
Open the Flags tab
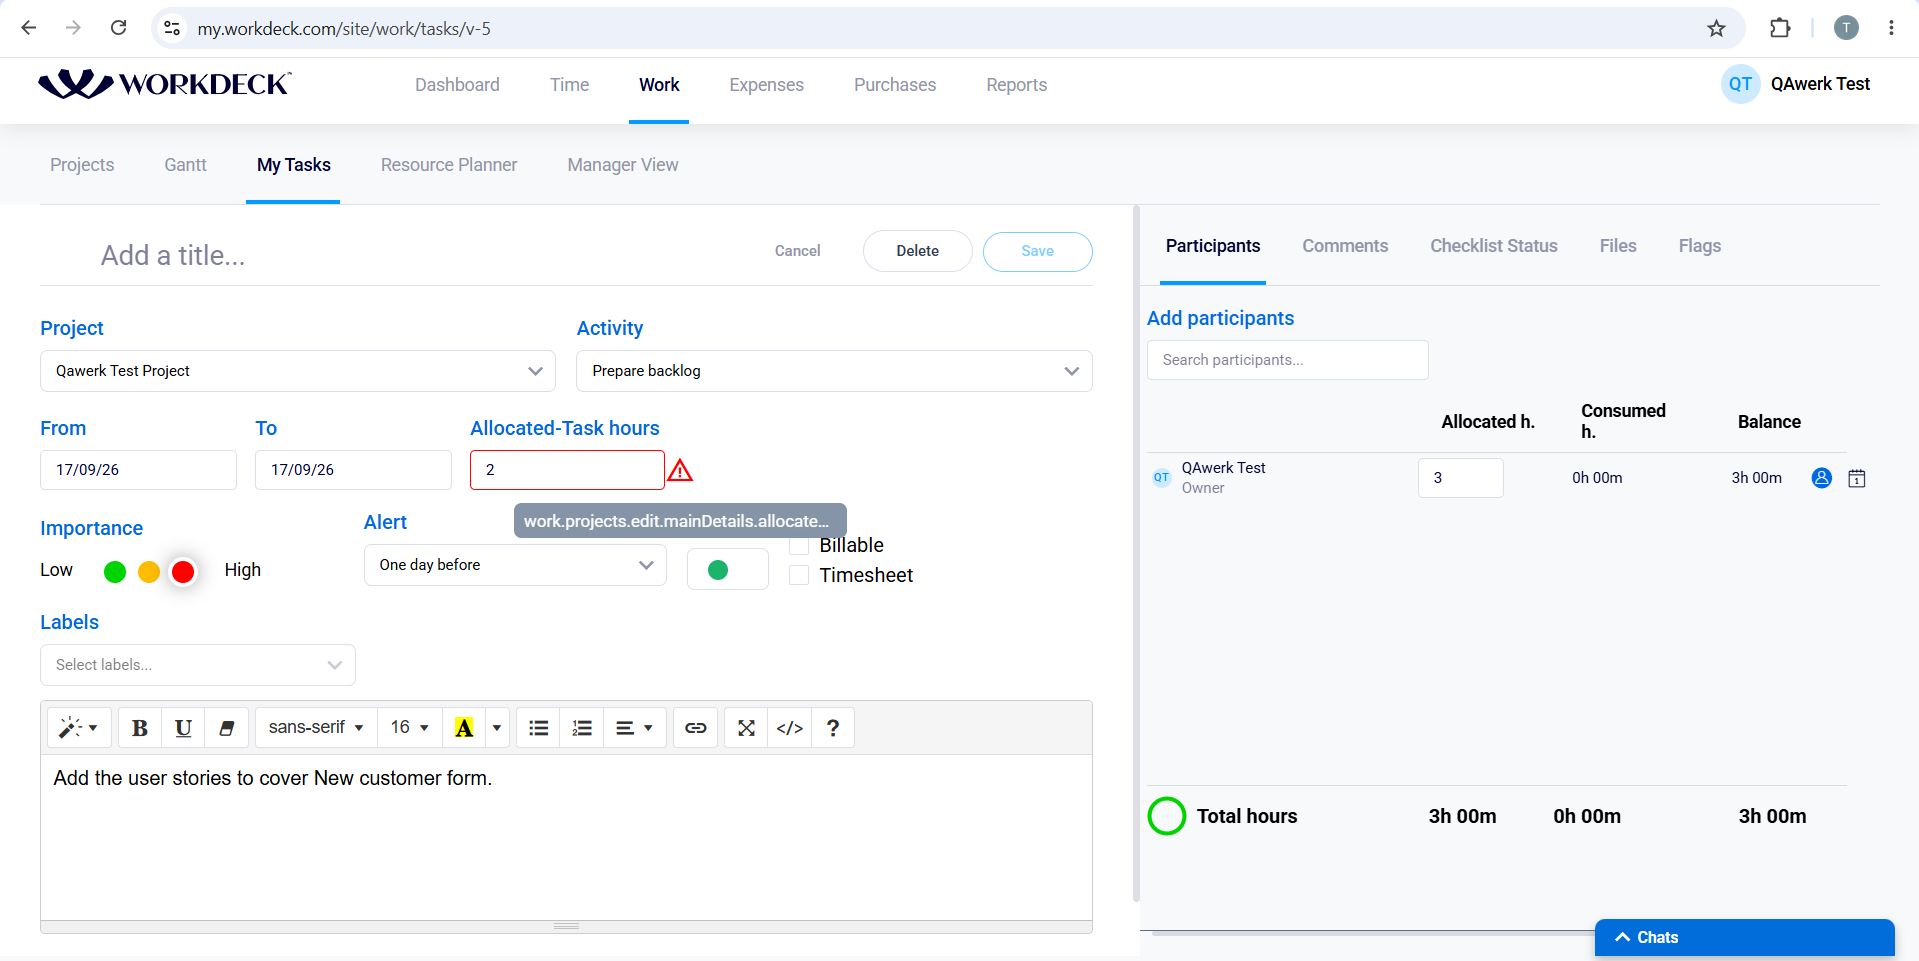[x=1699, y=246]
